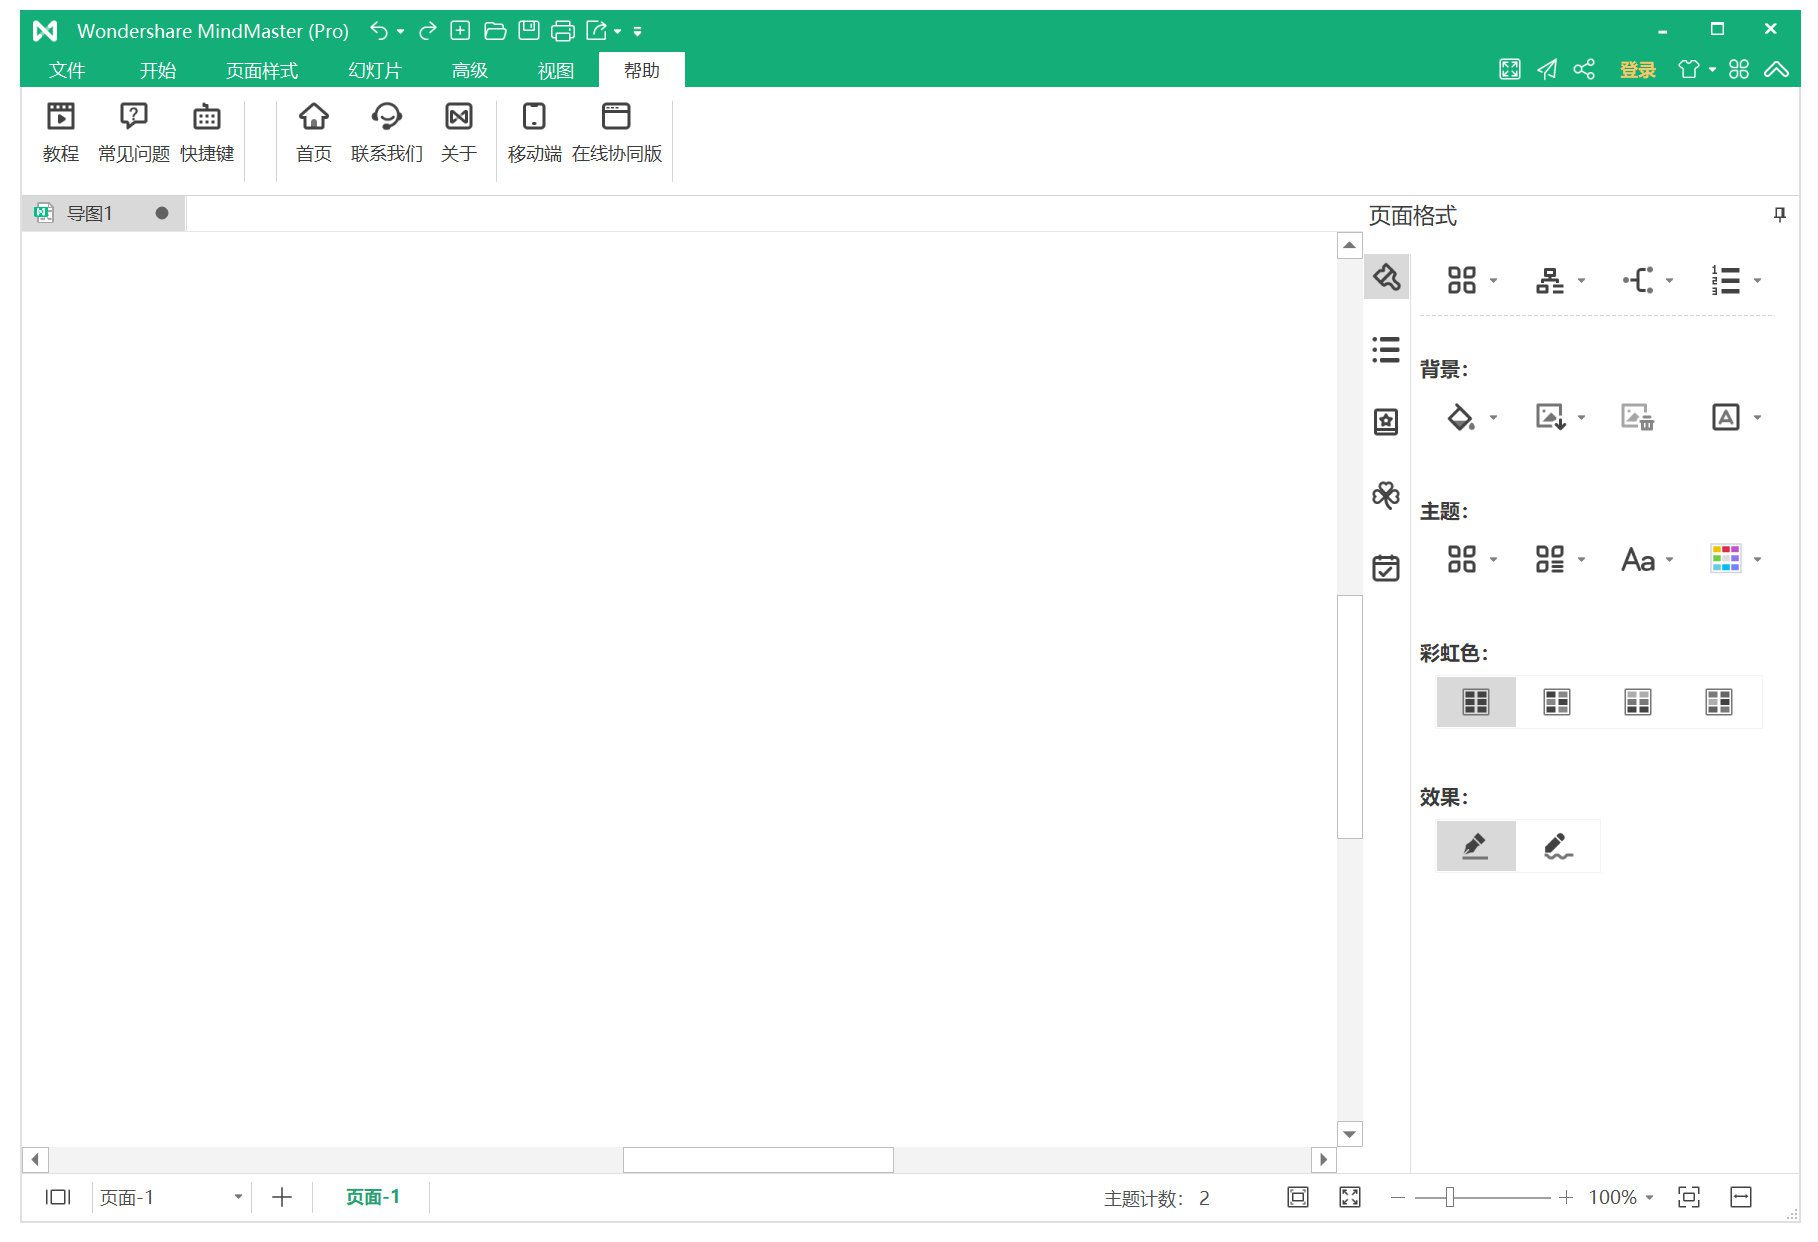Open the outline list panel in sidebar
The width and height of the screenshot is (1818, 1242).
point(1386,349)
